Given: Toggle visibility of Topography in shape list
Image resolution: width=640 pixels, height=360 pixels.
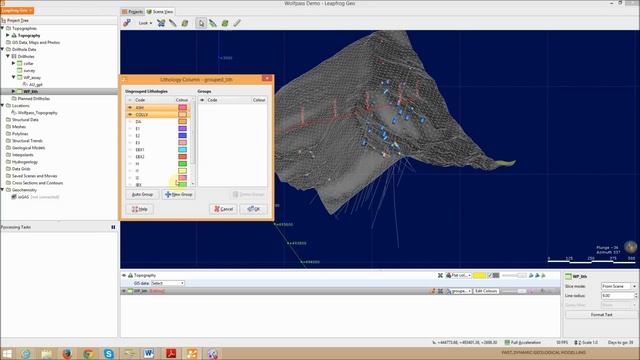Looking at the screenshot, I should pos(124,276).
